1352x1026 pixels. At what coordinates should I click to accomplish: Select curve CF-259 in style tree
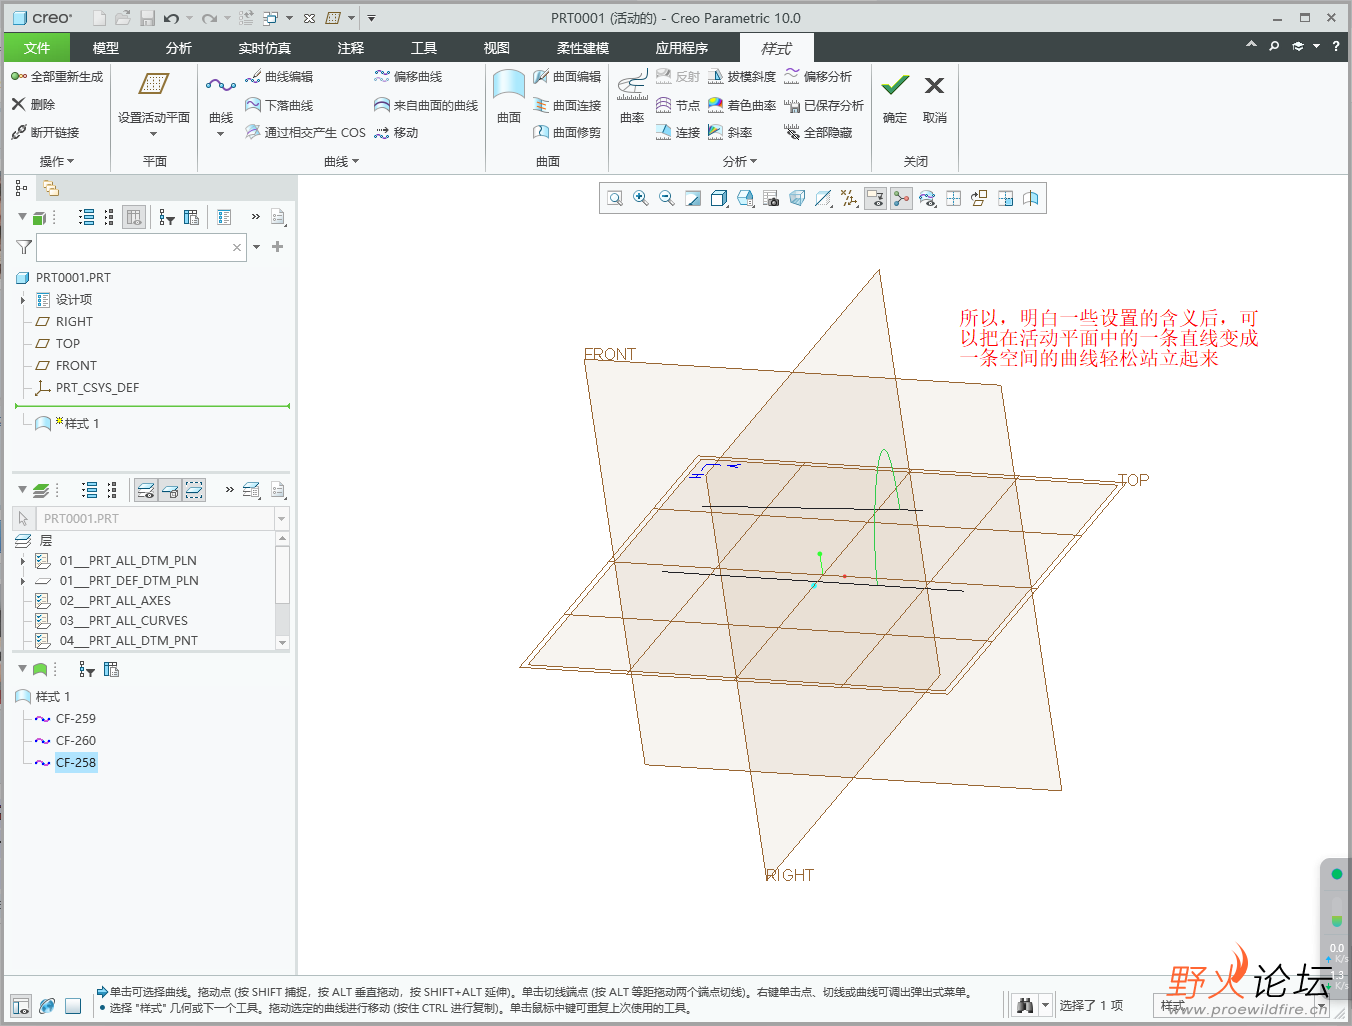coord(76,719)
